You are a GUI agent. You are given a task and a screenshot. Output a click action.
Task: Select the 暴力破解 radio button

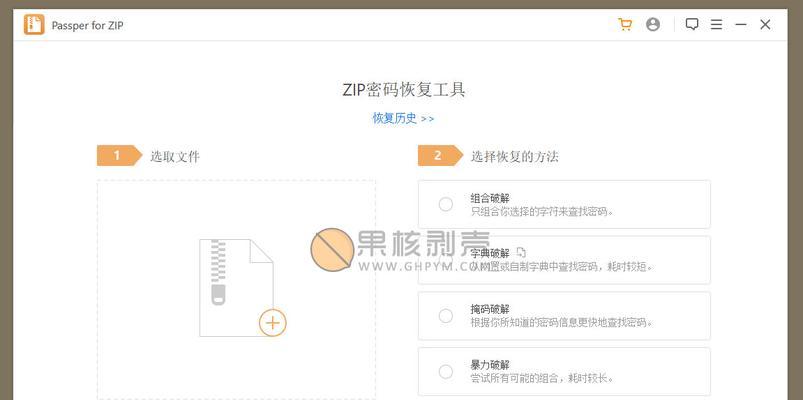[x=446, y=372]
